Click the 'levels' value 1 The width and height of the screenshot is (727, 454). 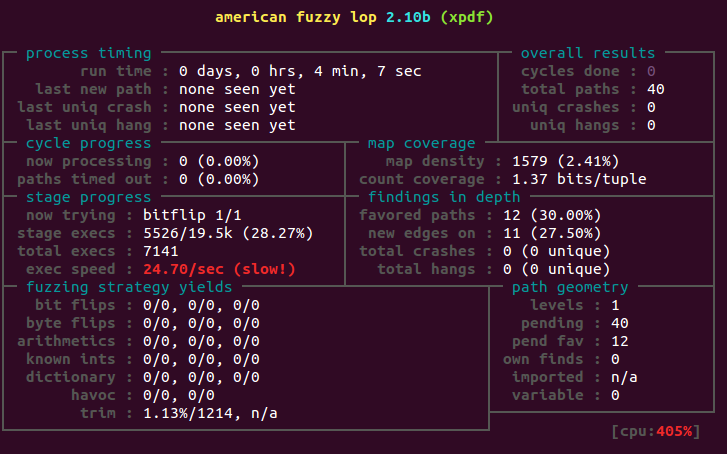tap(615, 305)
